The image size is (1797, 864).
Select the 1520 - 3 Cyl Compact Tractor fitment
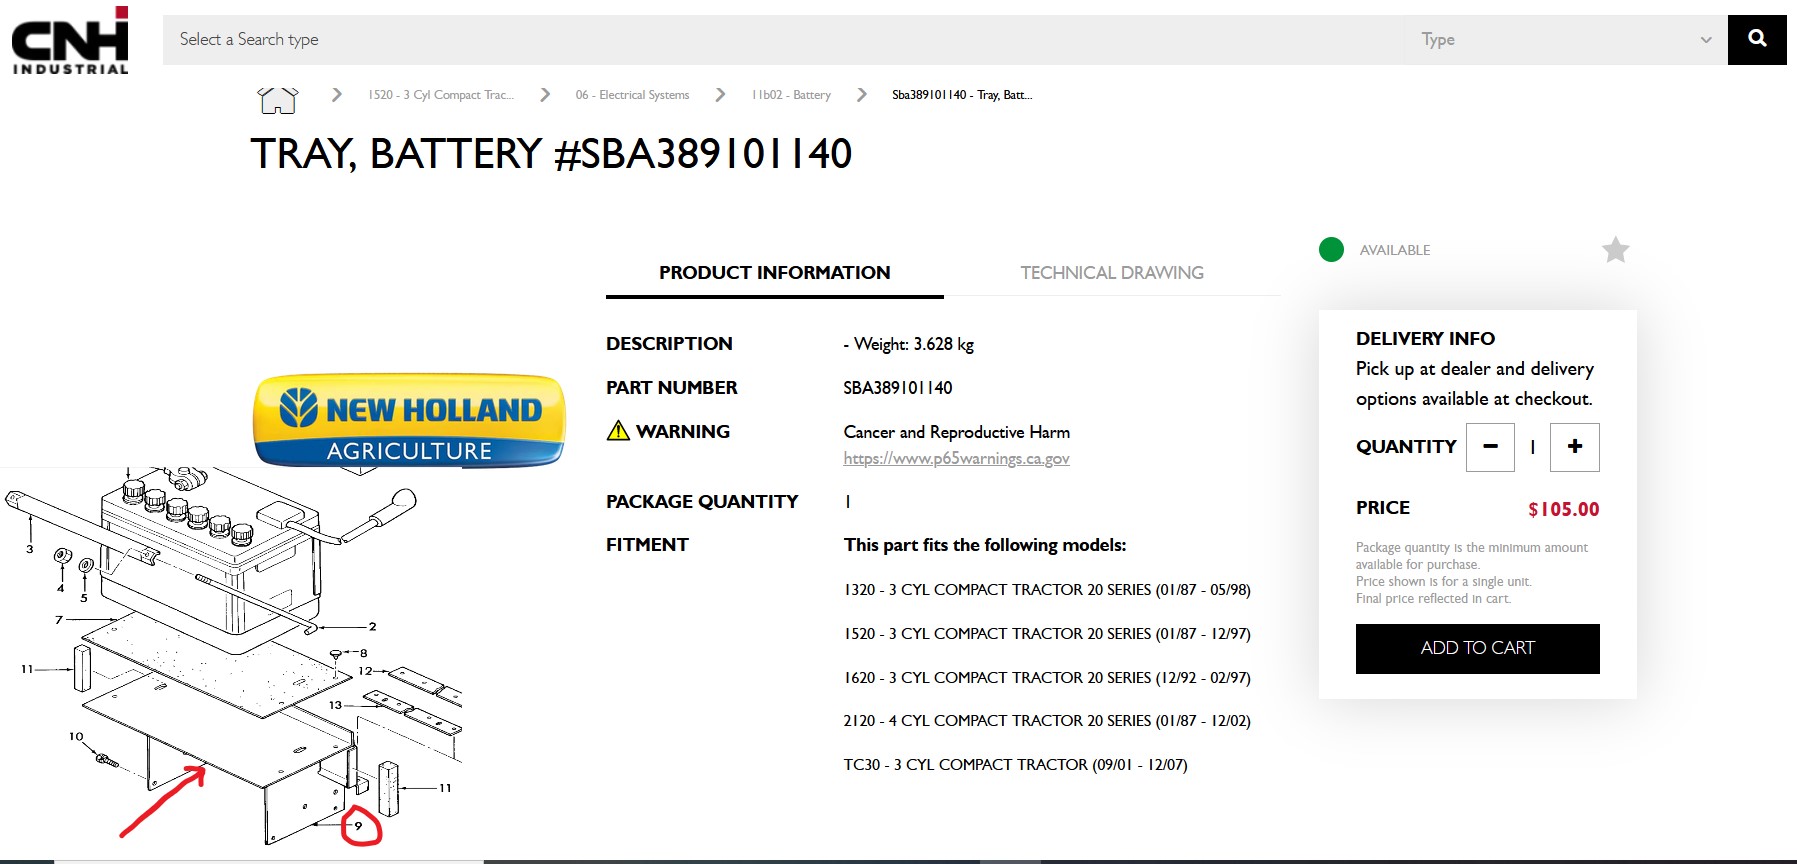[1047, 634]
